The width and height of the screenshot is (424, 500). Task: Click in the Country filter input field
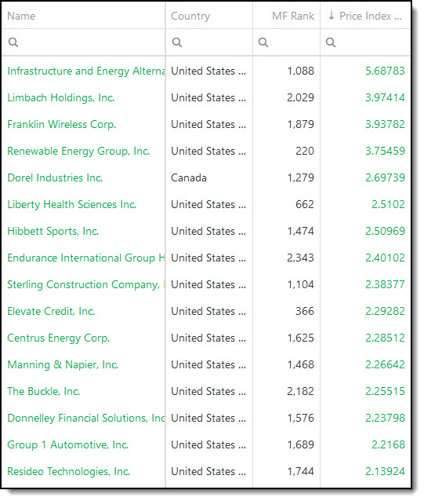click(209, 42)
